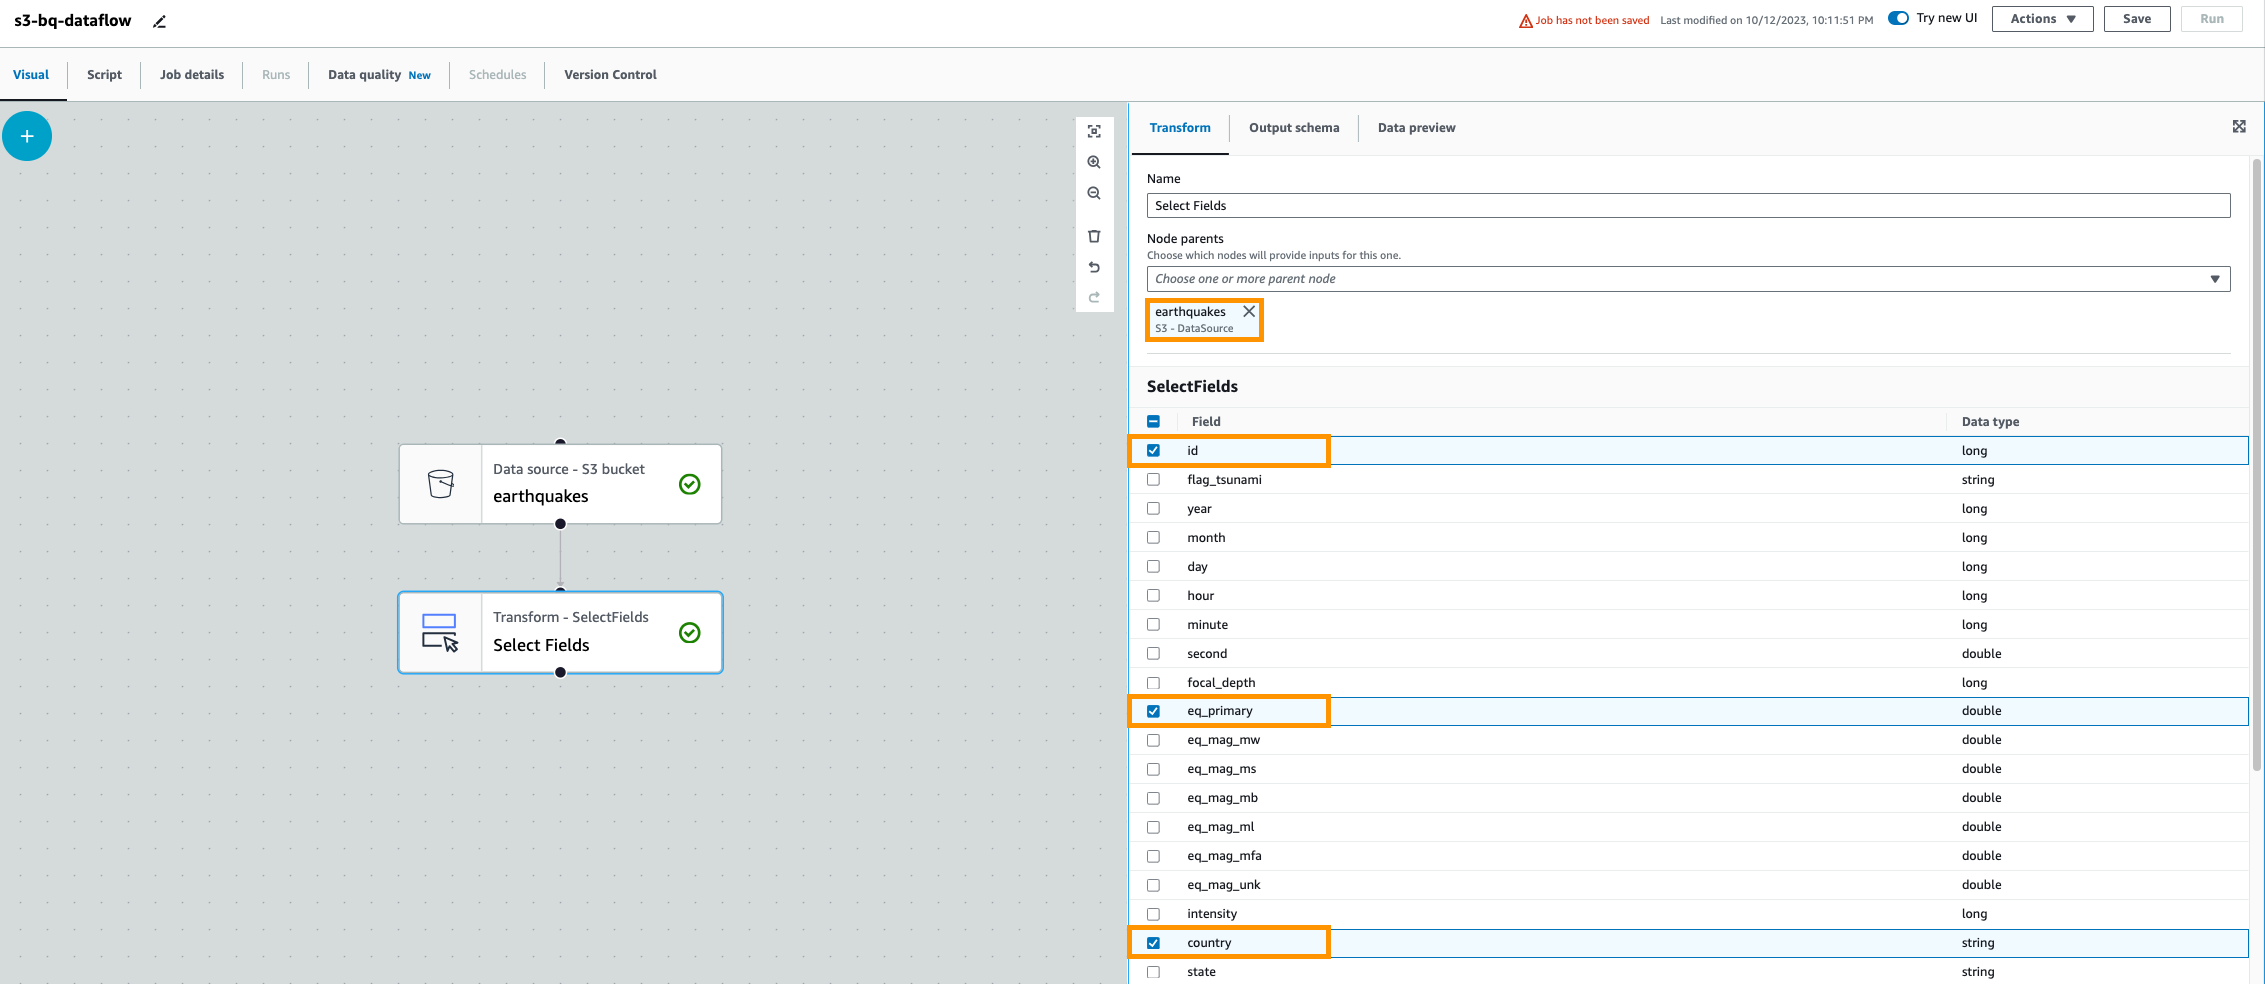2265x984 pixels.
Task: Remove earthquakes parent node with X
Action: tap(1249, 311)
